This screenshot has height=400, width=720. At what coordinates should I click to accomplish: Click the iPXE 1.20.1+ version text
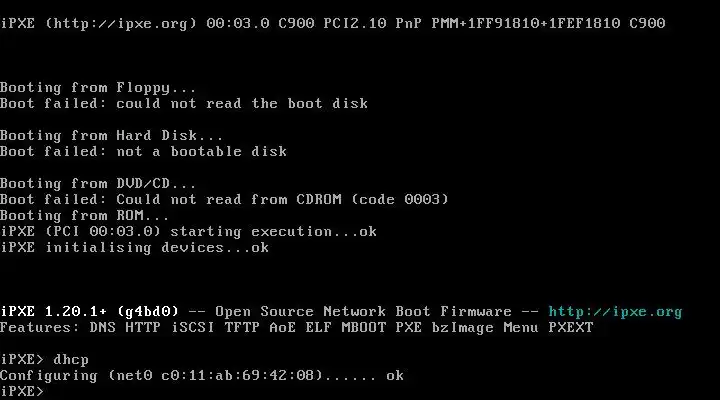coord(53,312)
